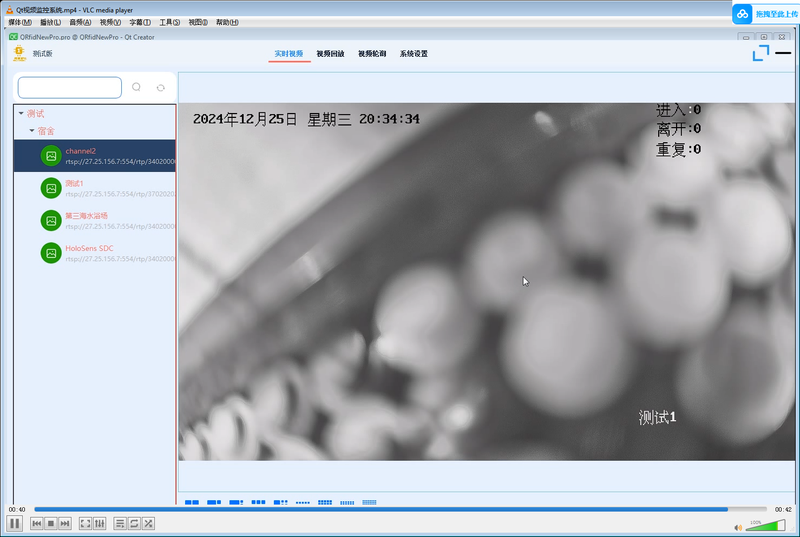Viewport: 800px width, 537px height.
Task: Click the device search input field
Action: (x=70, y=87)
